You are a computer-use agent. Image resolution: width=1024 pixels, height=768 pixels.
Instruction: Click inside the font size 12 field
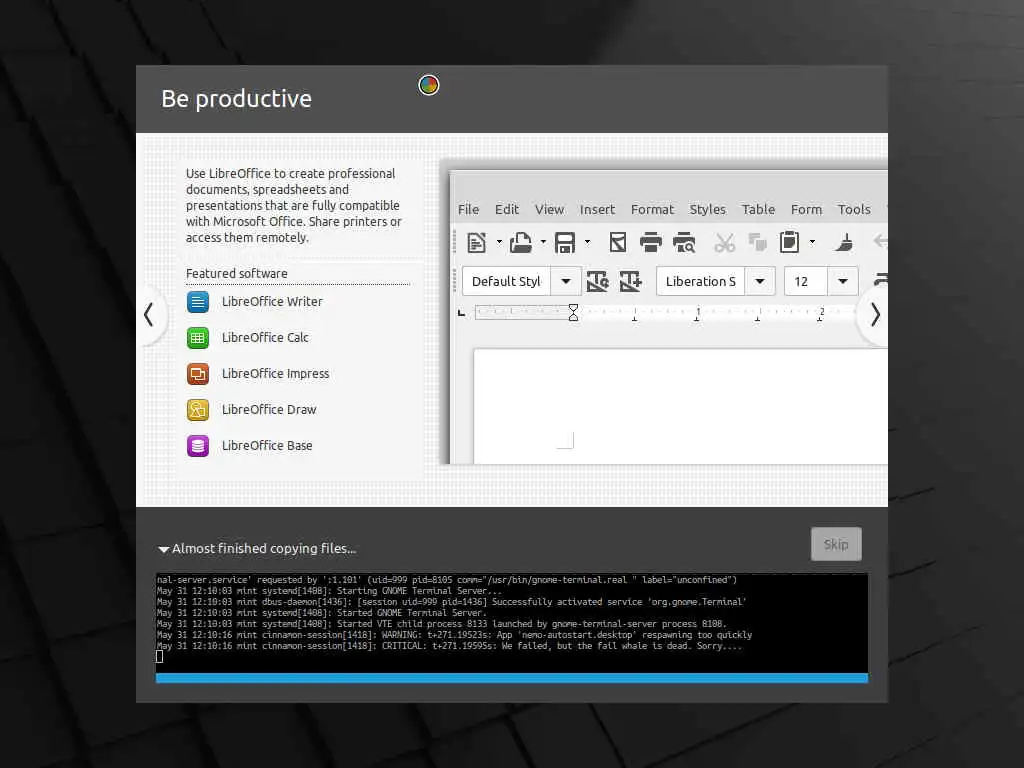[805, 281]
